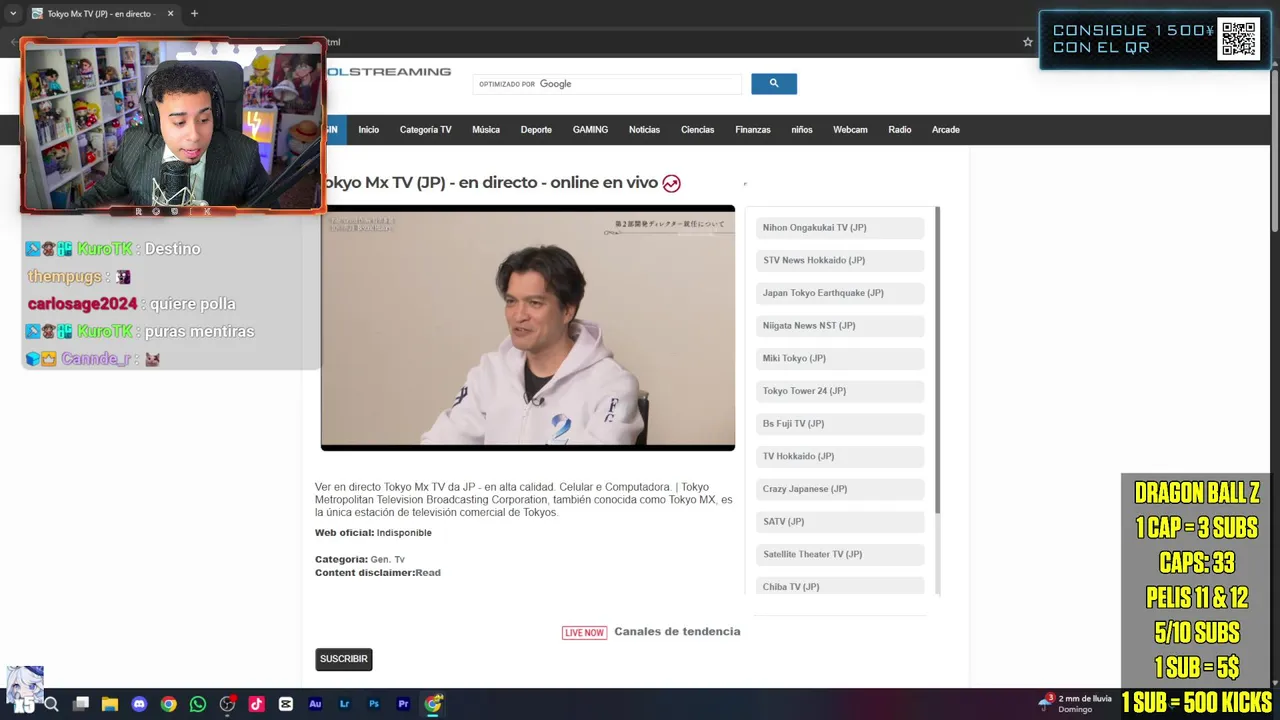Open the Ciencias menu item
The image size is (1280, 720).
(x=698, y=130)
